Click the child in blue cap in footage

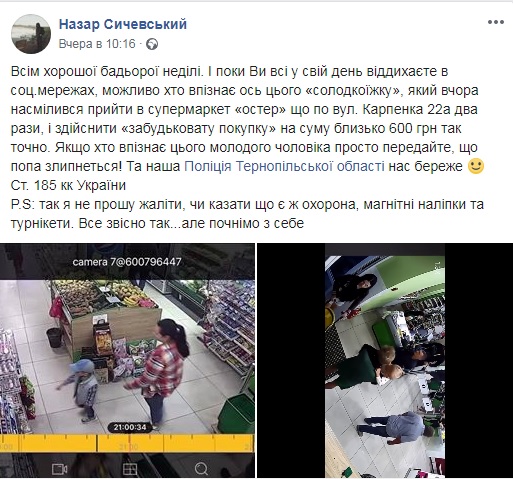click(79, 389)
